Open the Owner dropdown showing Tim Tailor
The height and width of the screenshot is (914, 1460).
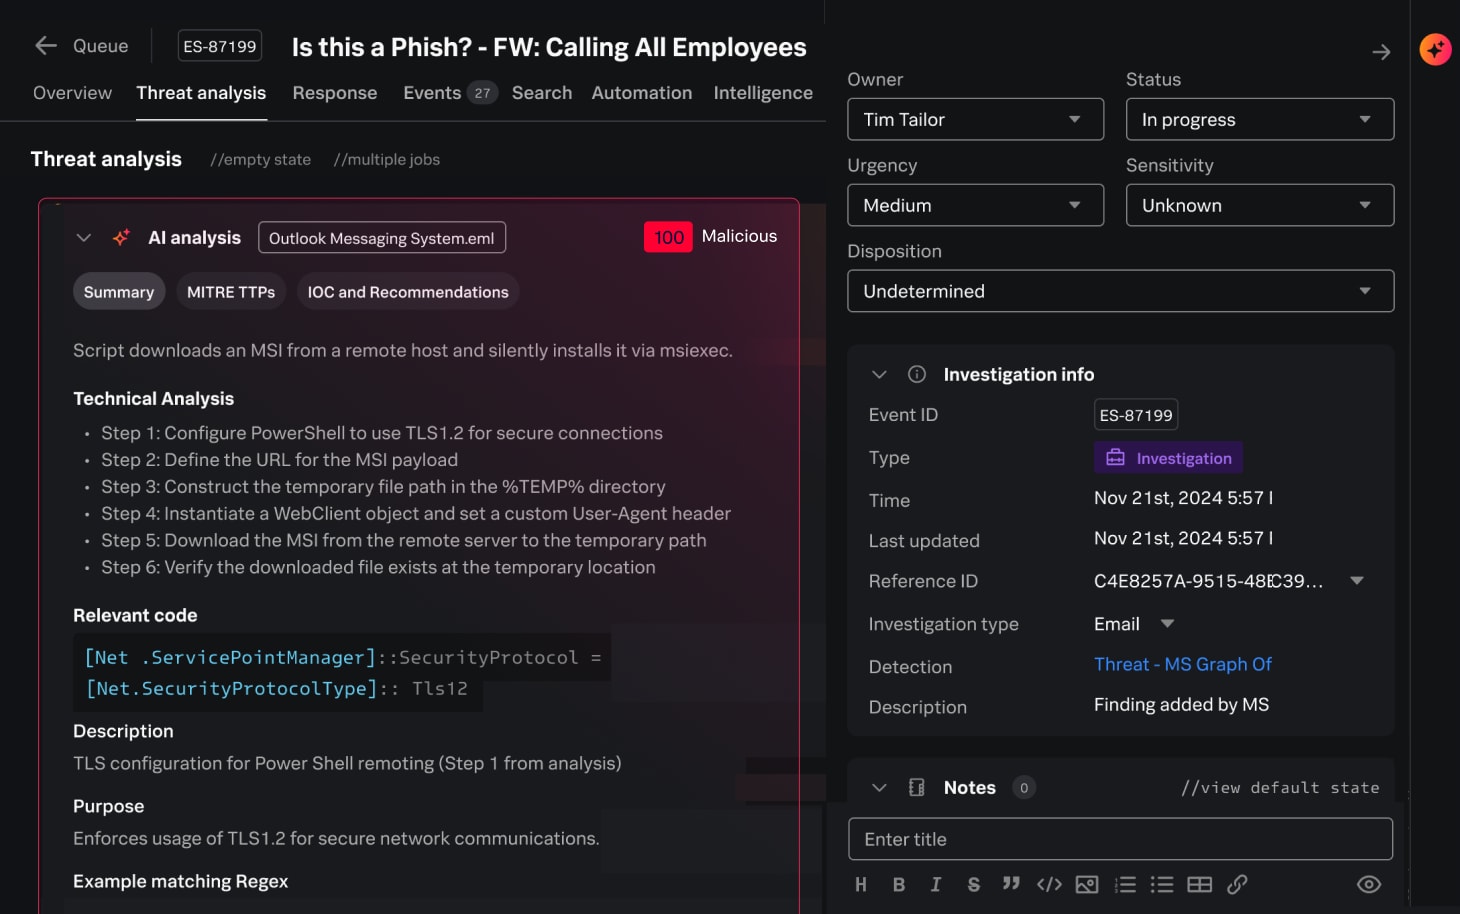coord(975,119)
